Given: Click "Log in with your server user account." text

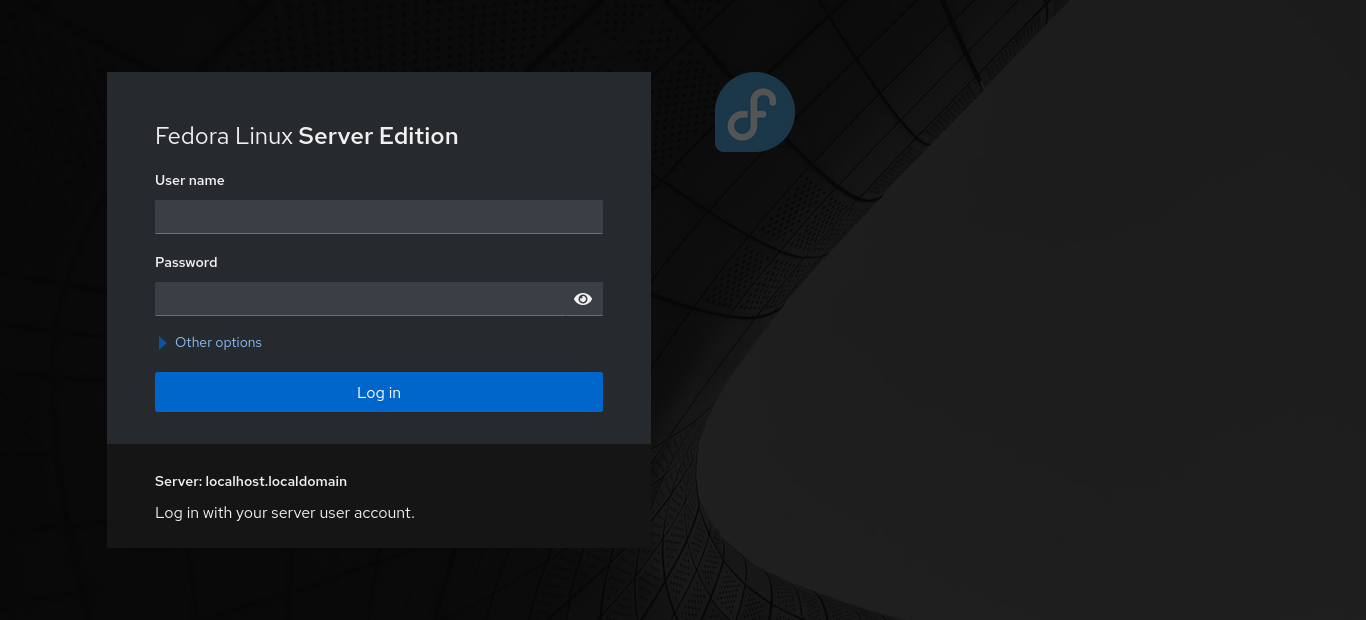Looking at the screenshot, I should [x=285, y=513].
